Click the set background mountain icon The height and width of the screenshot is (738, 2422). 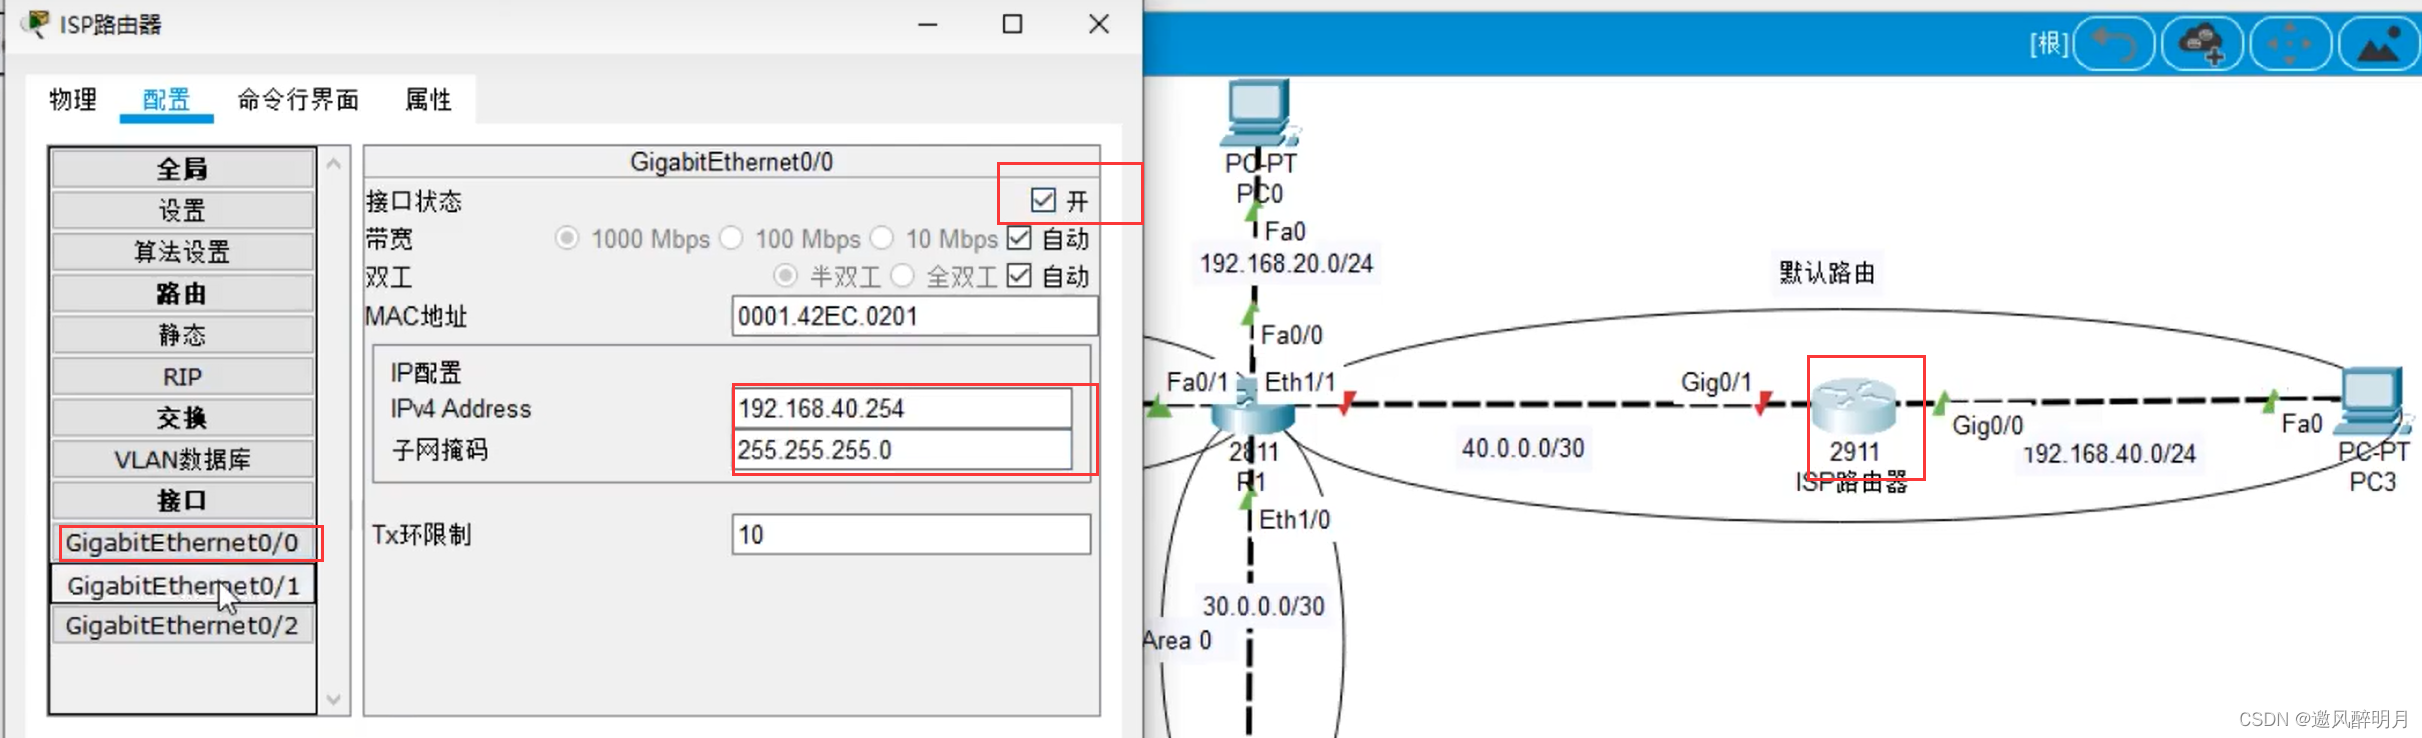click(2379, 44)
